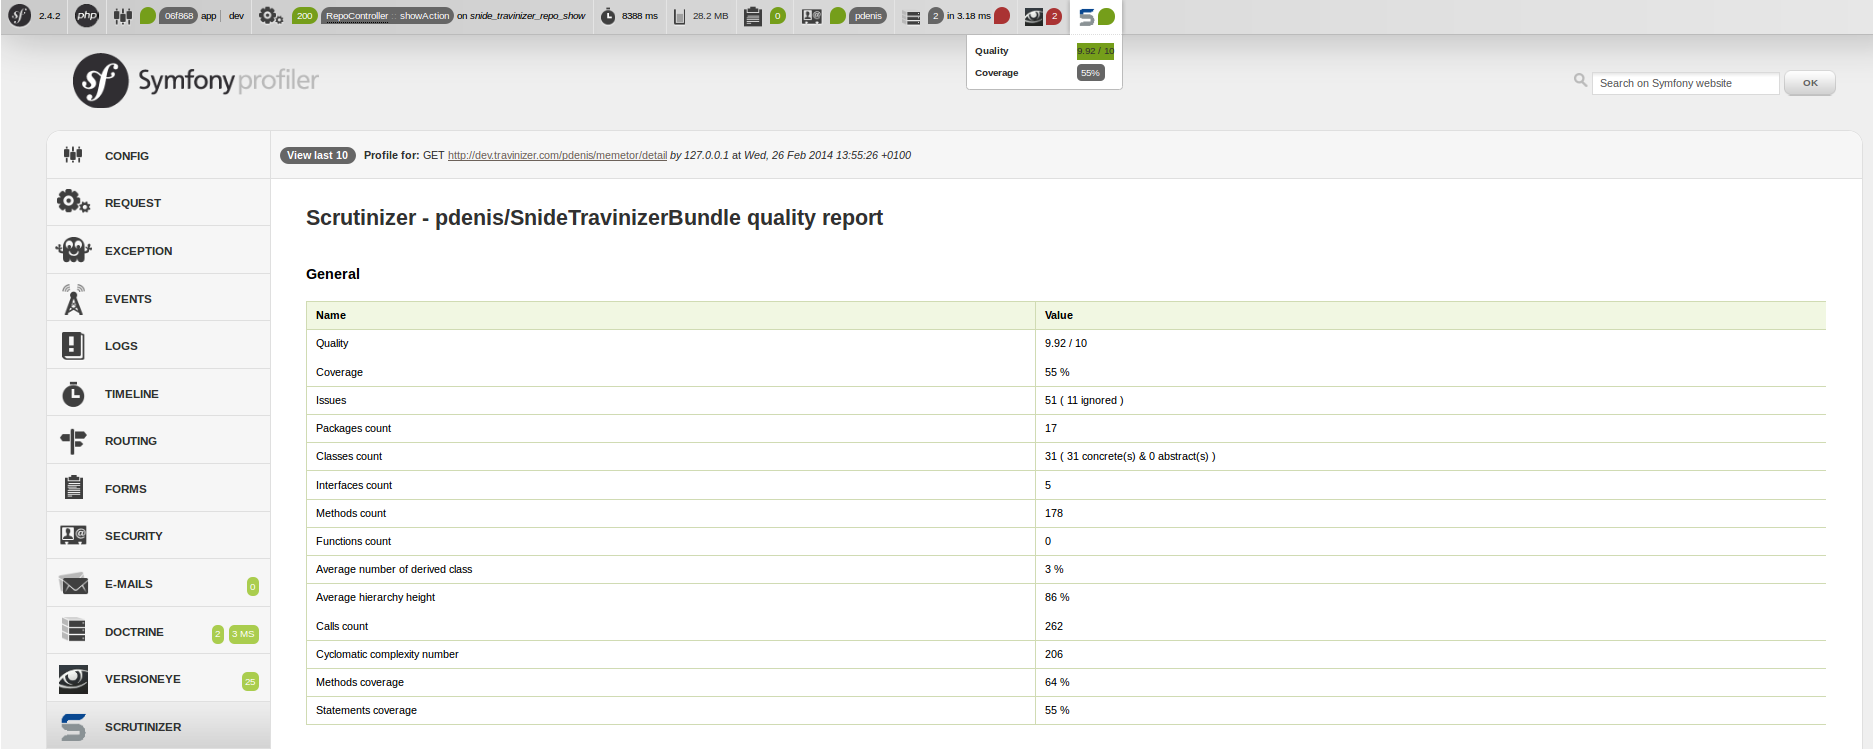The width and height of the screenshot is (1873, 749).
Task: Click the Doctrine query count badge 2 in toolbar
Action: click(x=935, y=16)
